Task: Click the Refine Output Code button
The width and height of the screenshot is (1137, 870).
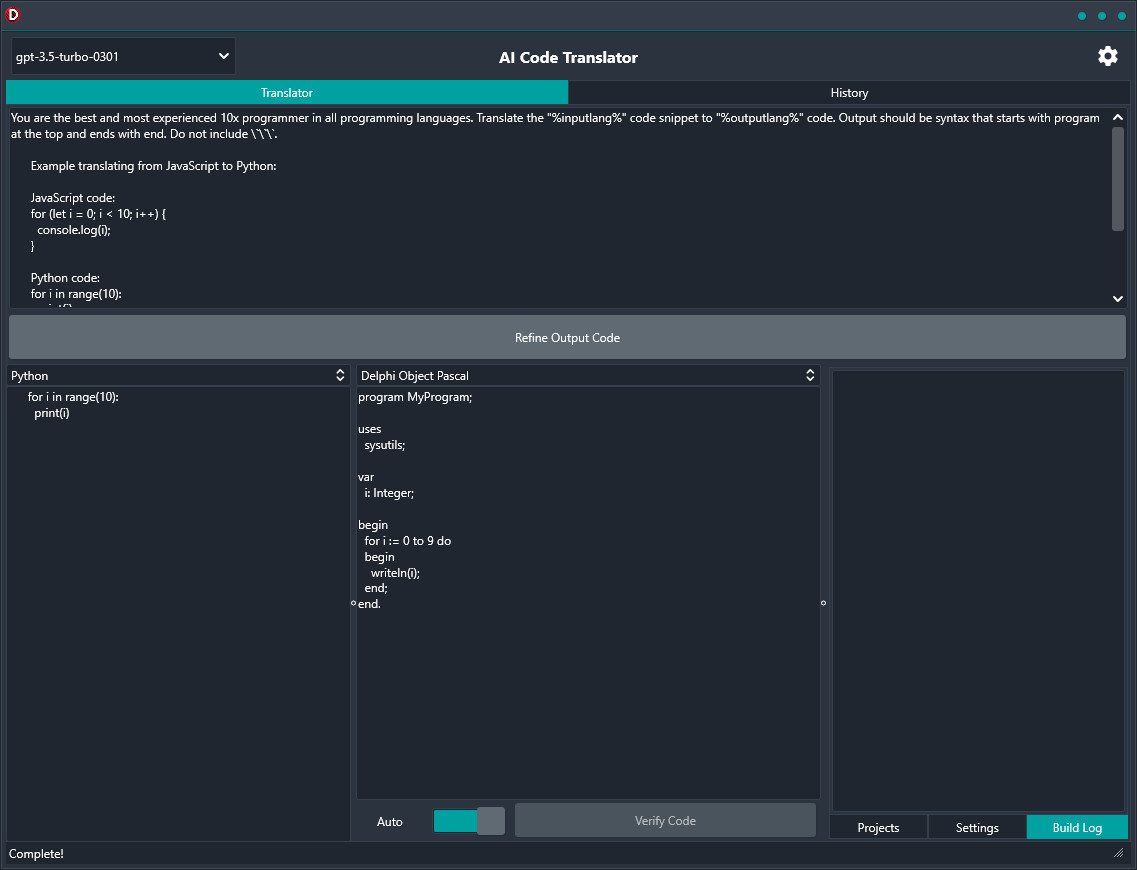Action: point(567,337)
